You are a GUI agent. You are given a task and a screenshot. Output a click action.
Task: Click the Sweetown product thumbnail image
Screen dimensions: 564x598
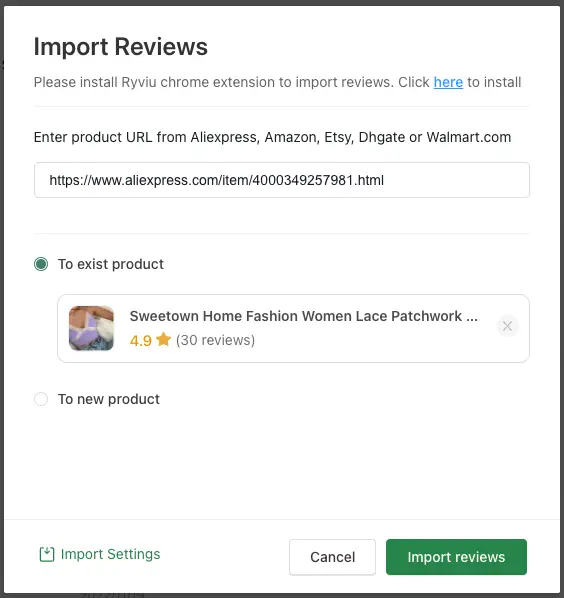coord(91,328)
